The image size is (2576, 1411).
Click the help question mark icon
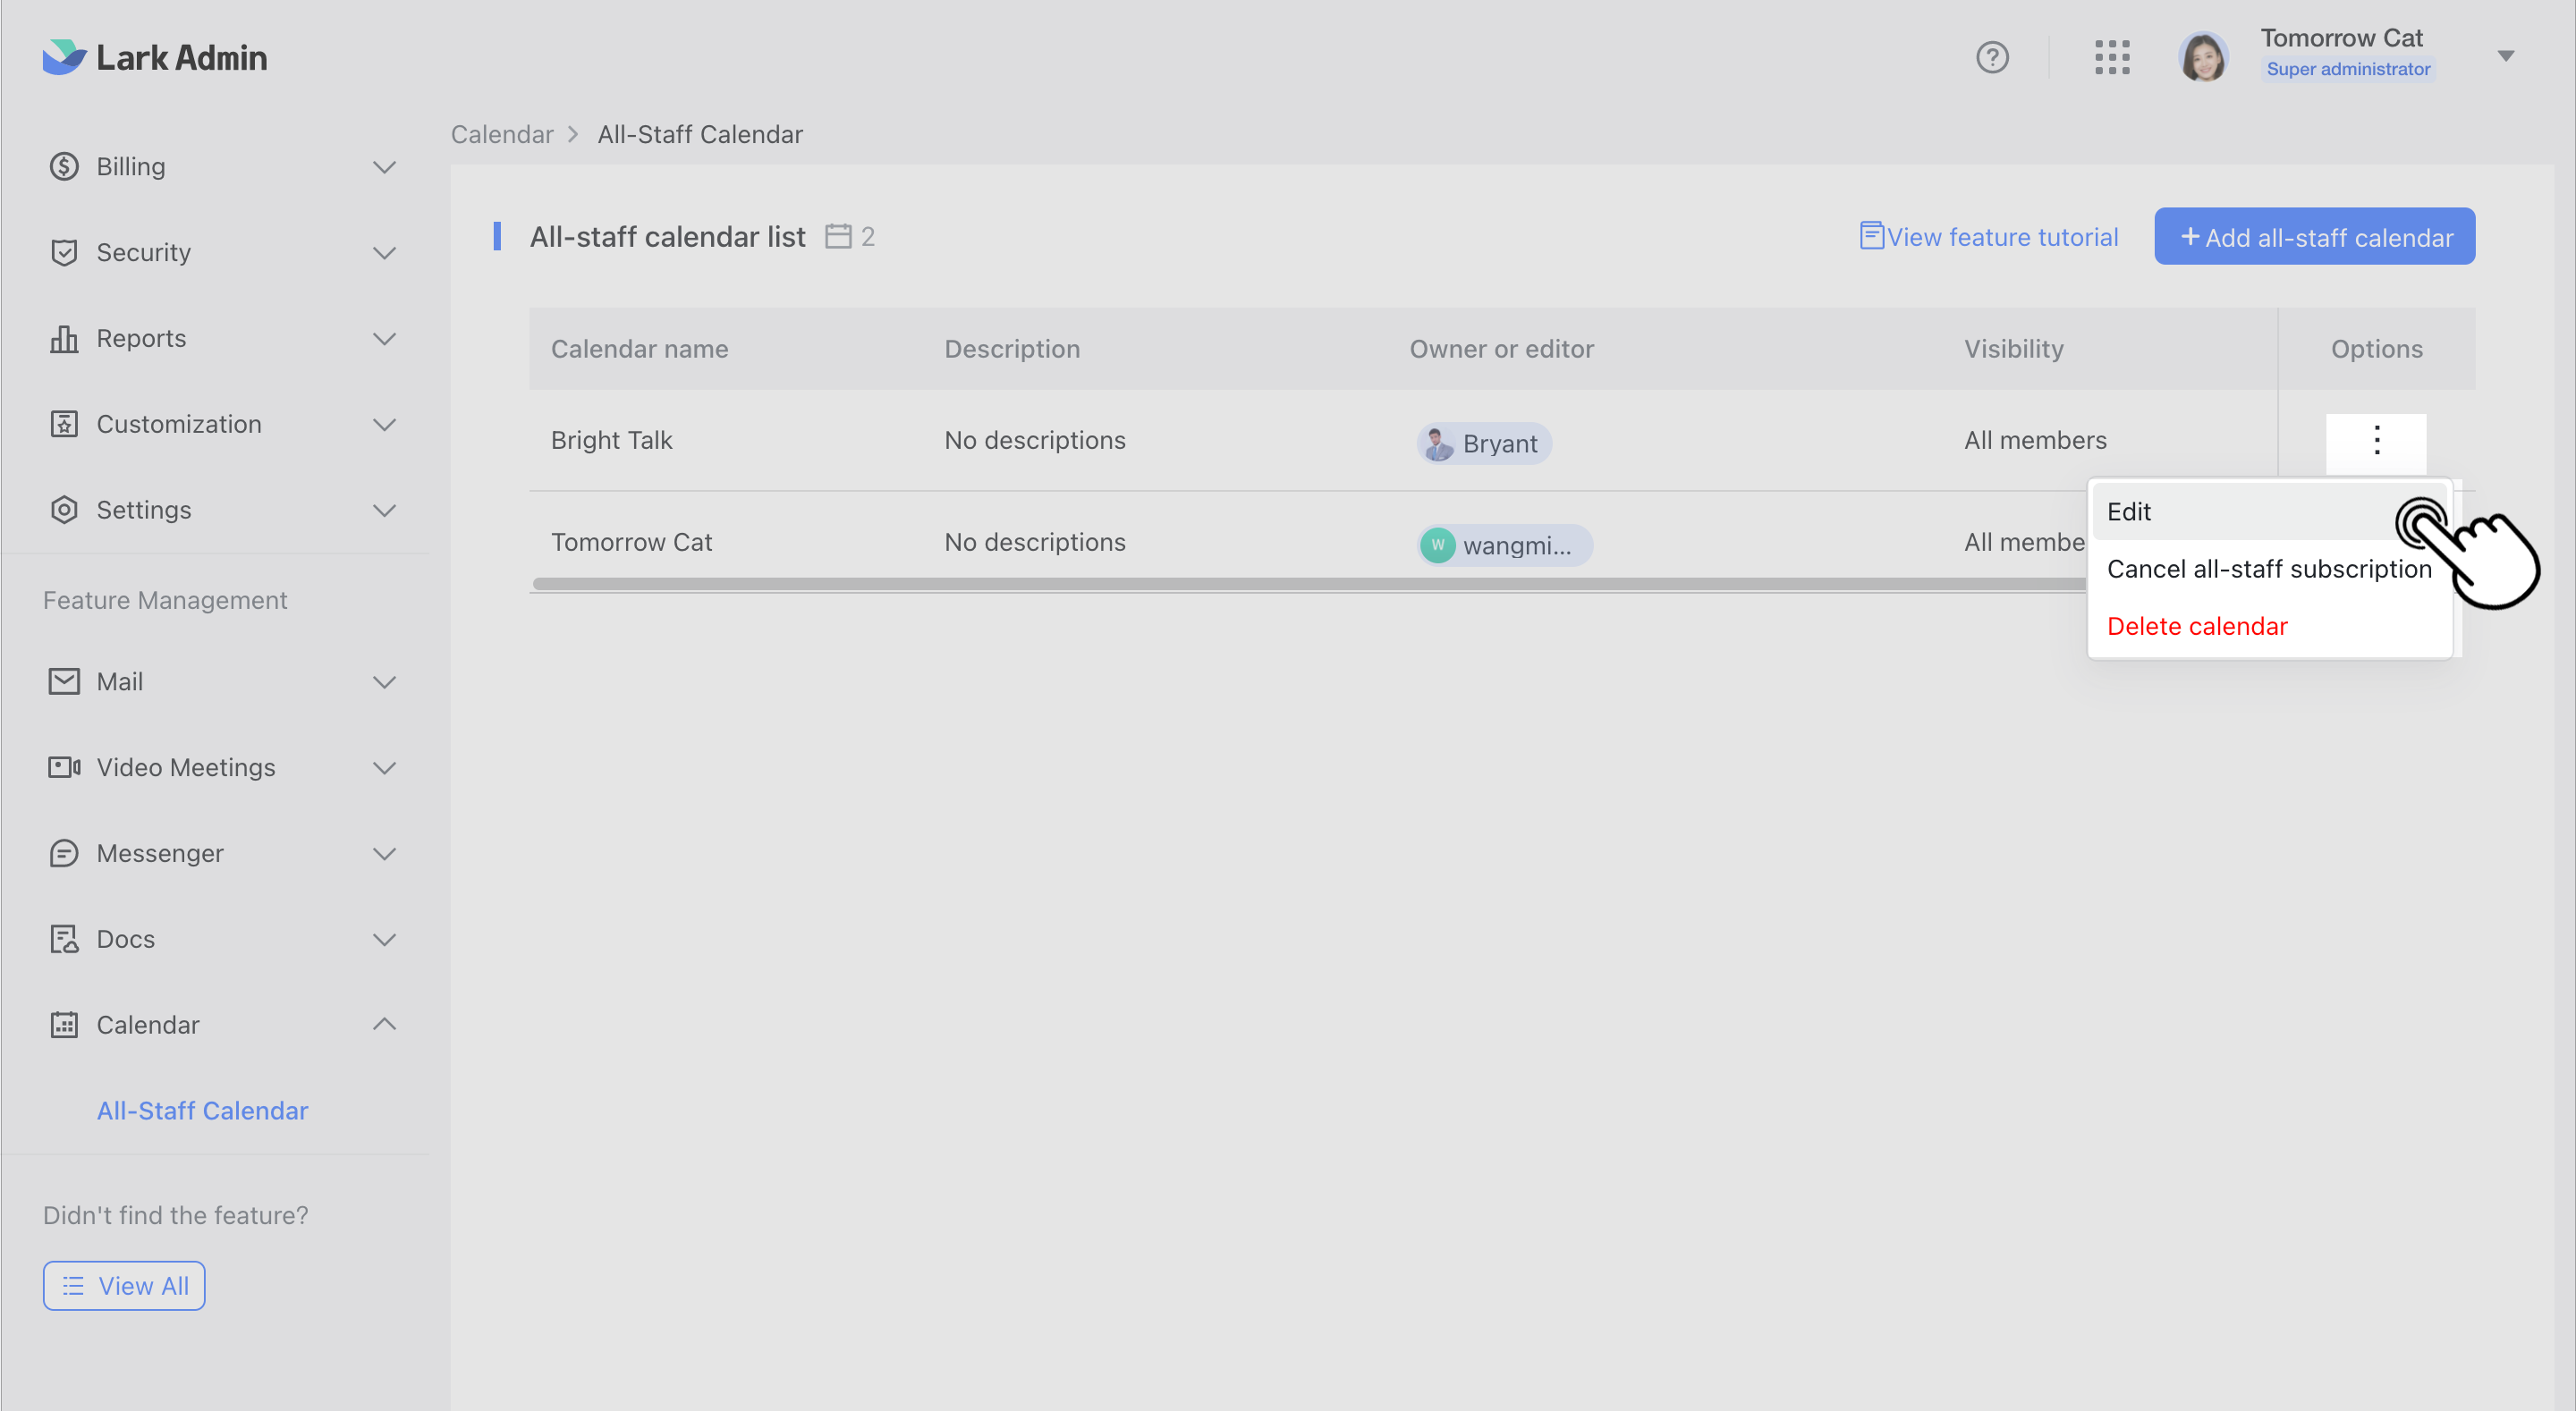click(1994, 55)
